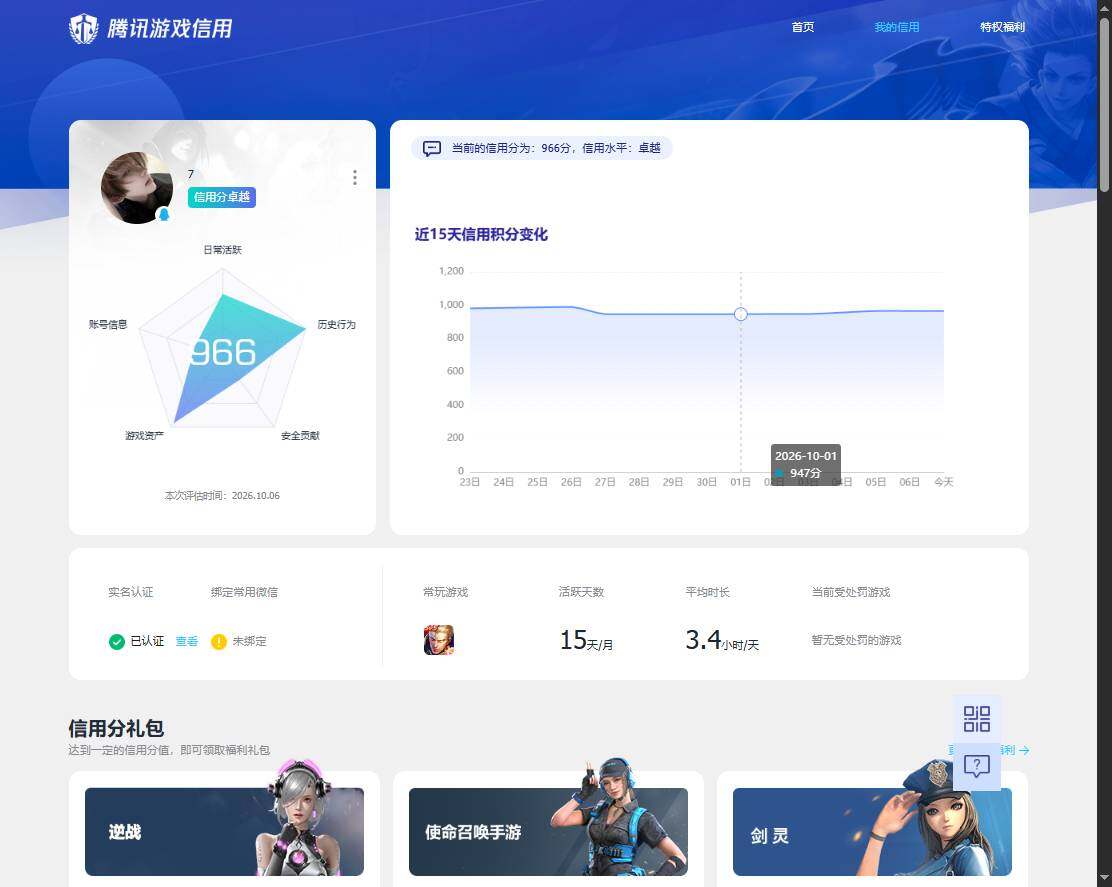Click the chart data point marker on 01日

[740, 314]
